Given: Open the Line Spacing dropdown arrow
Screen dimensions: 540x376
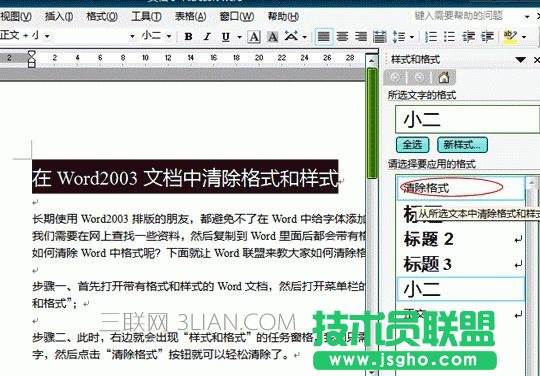Looking at the screenshot, I should [x=412, y=37].
